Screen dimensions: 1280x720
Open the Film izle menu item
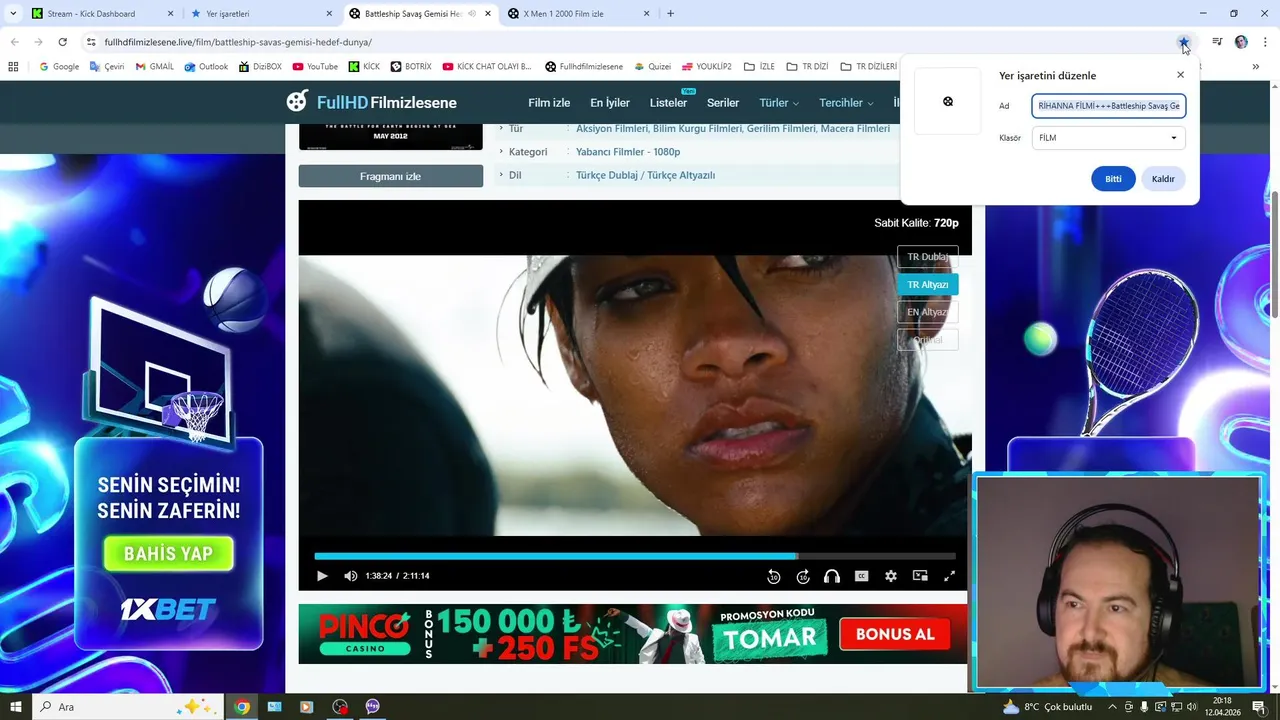(x=549, y=103)
